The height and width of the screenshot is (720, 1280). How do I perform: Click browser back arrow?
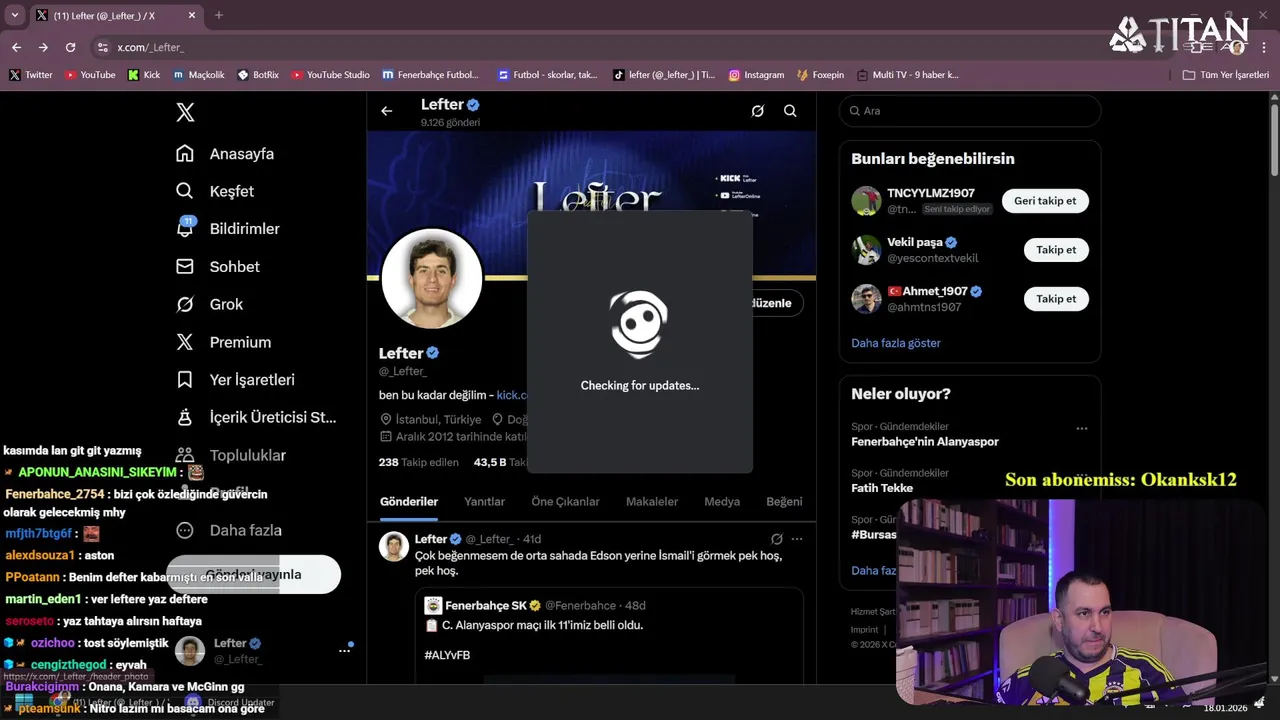16,47
